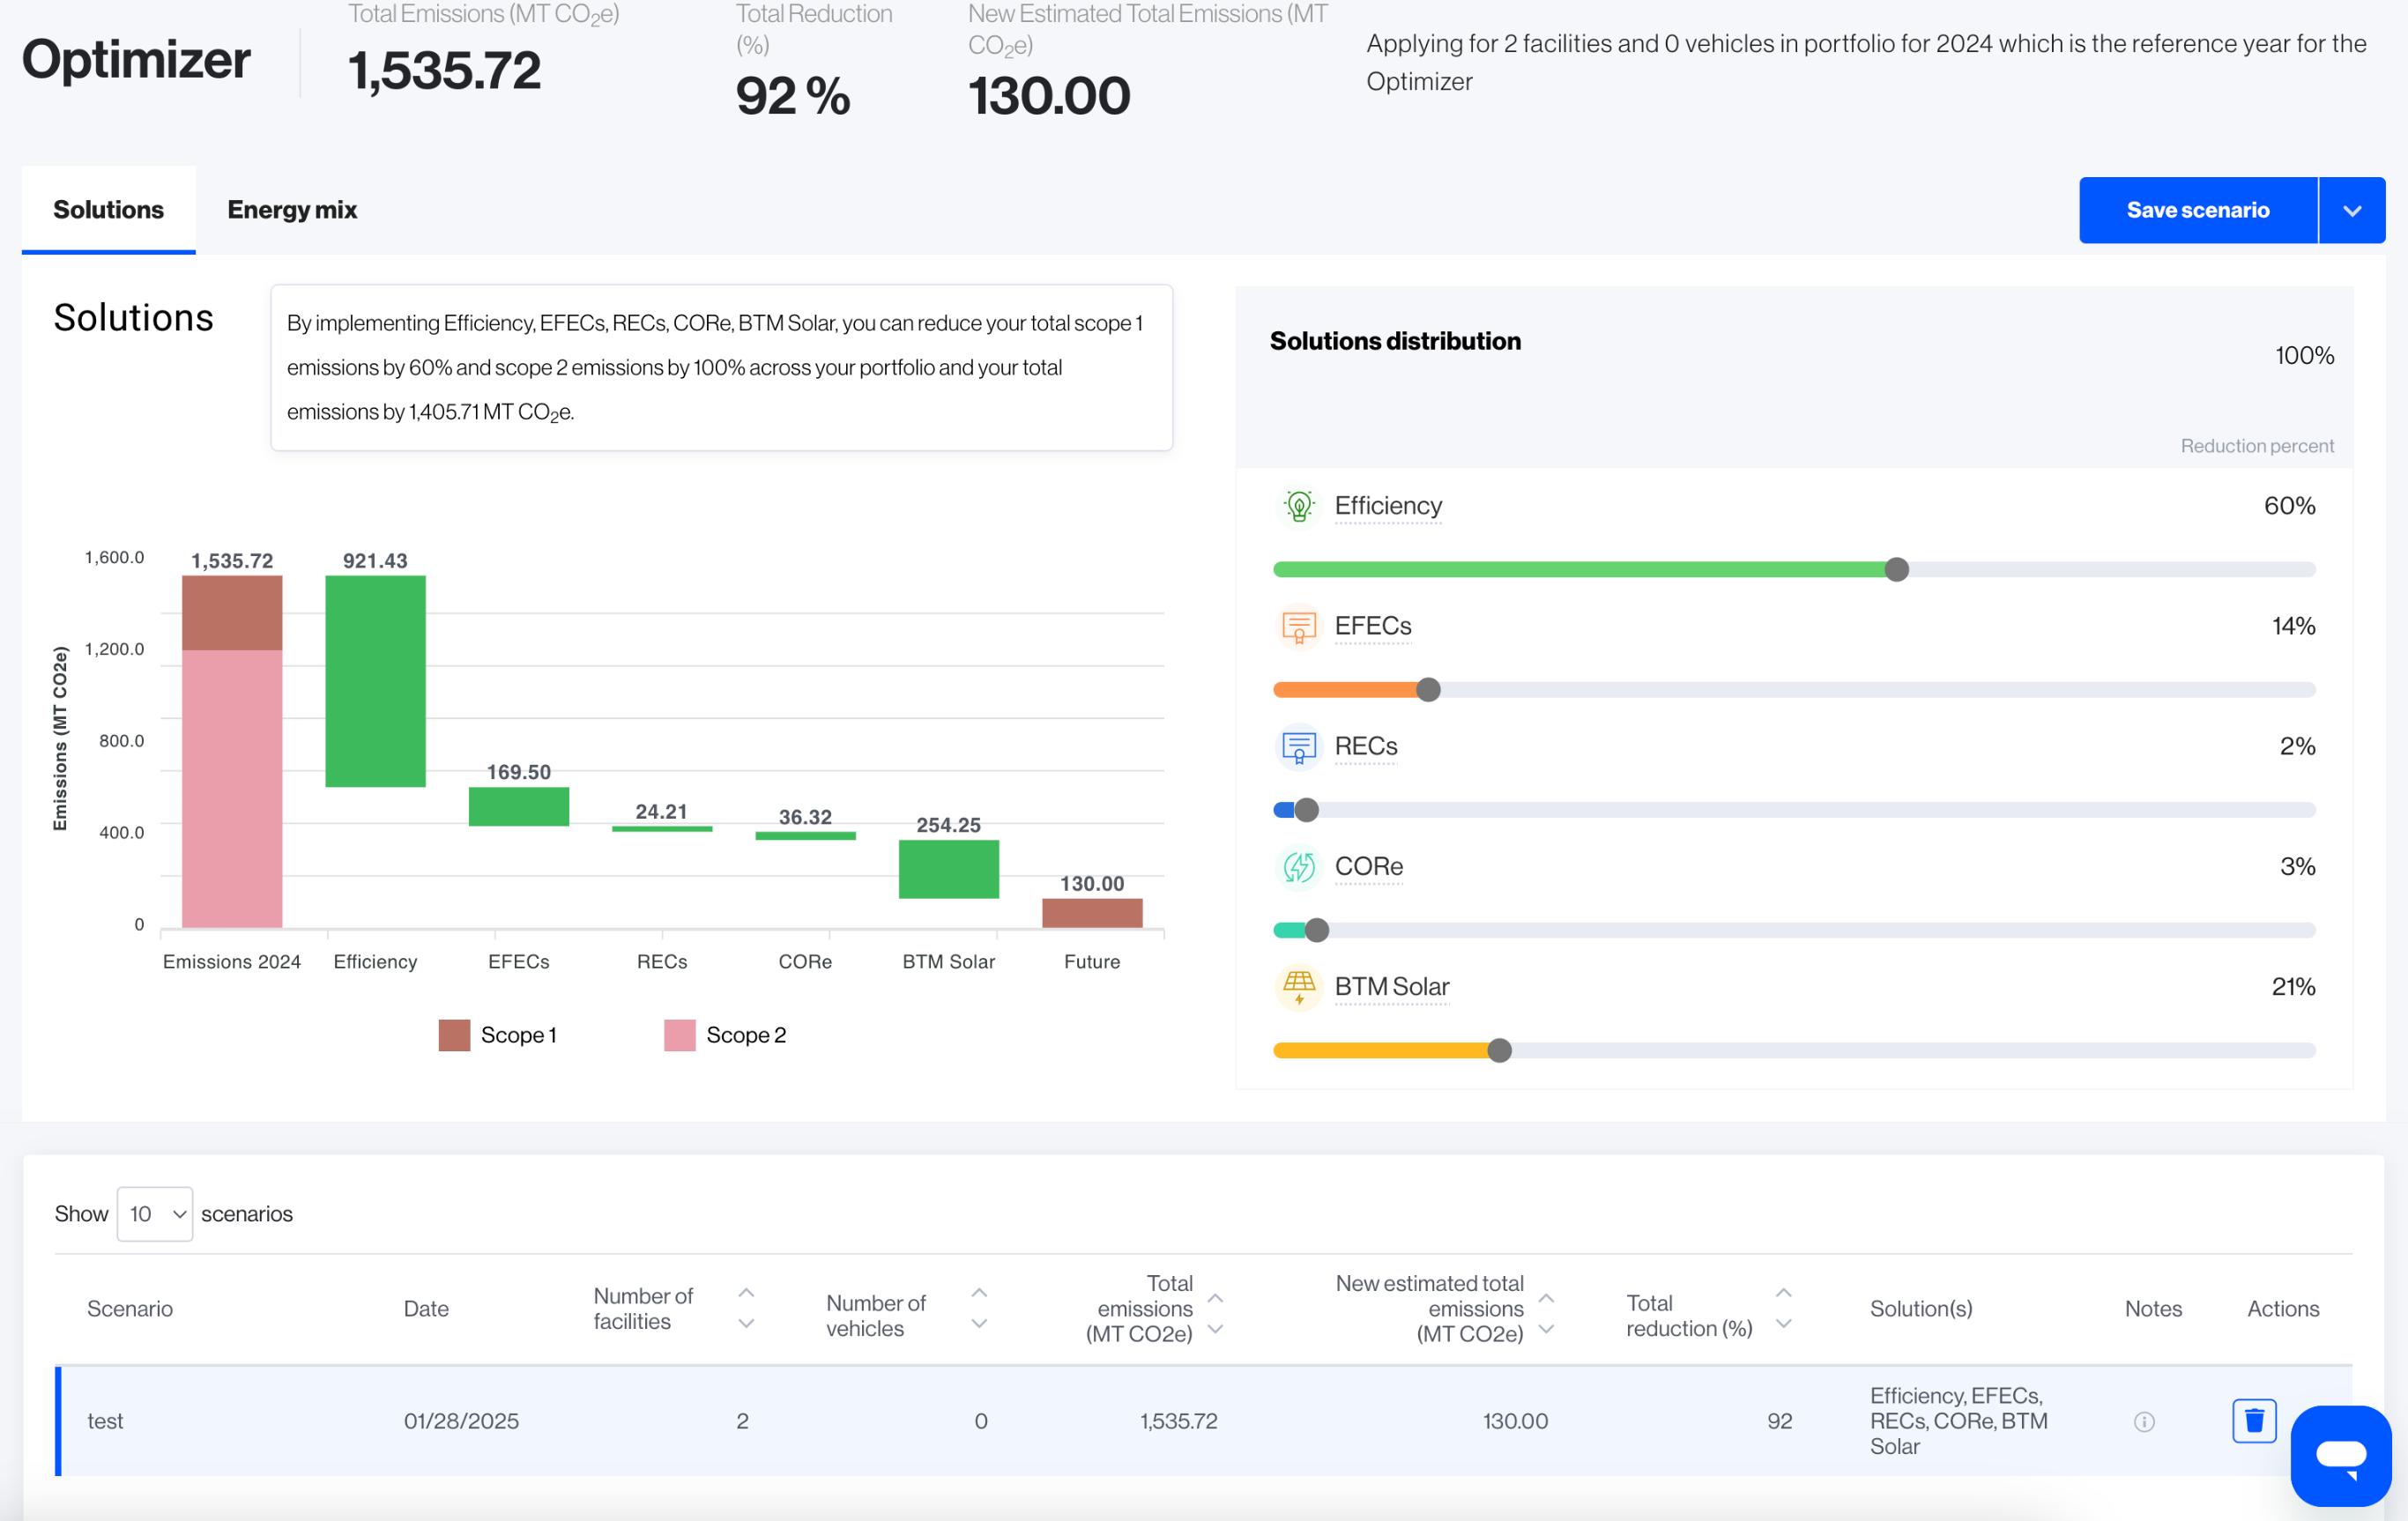Click the CORe slider handle
2408x1521 pixels.
1317,930
